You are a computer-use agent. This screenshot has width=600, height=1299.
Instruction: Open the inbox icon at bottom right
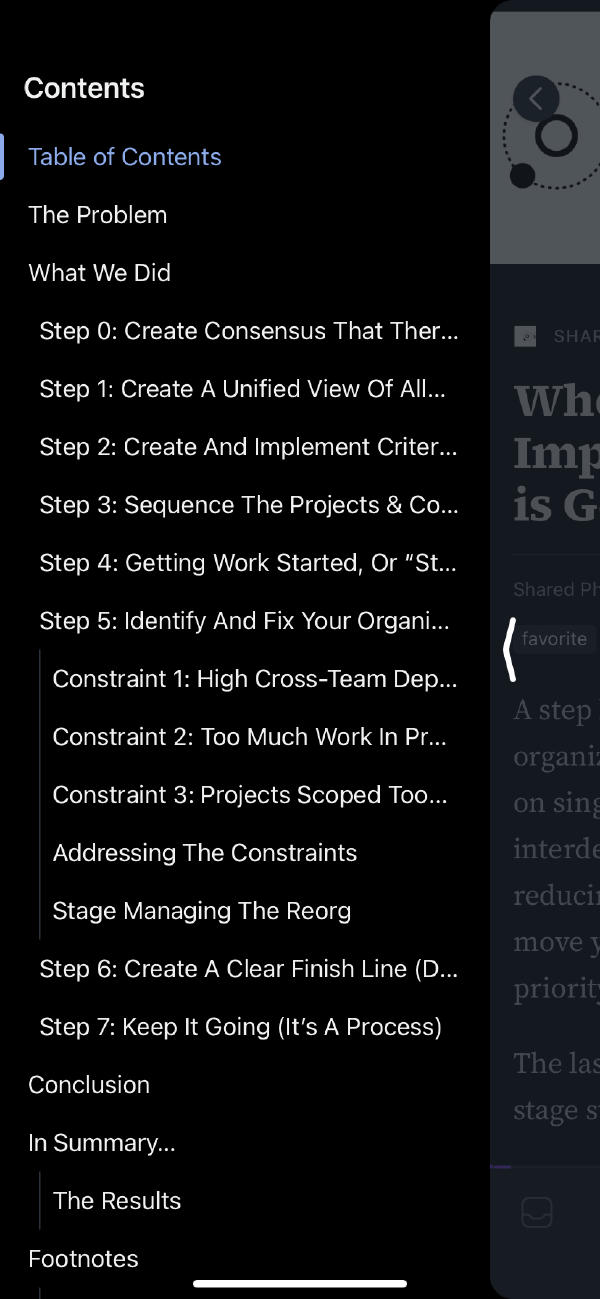(x=536, y=1211)
